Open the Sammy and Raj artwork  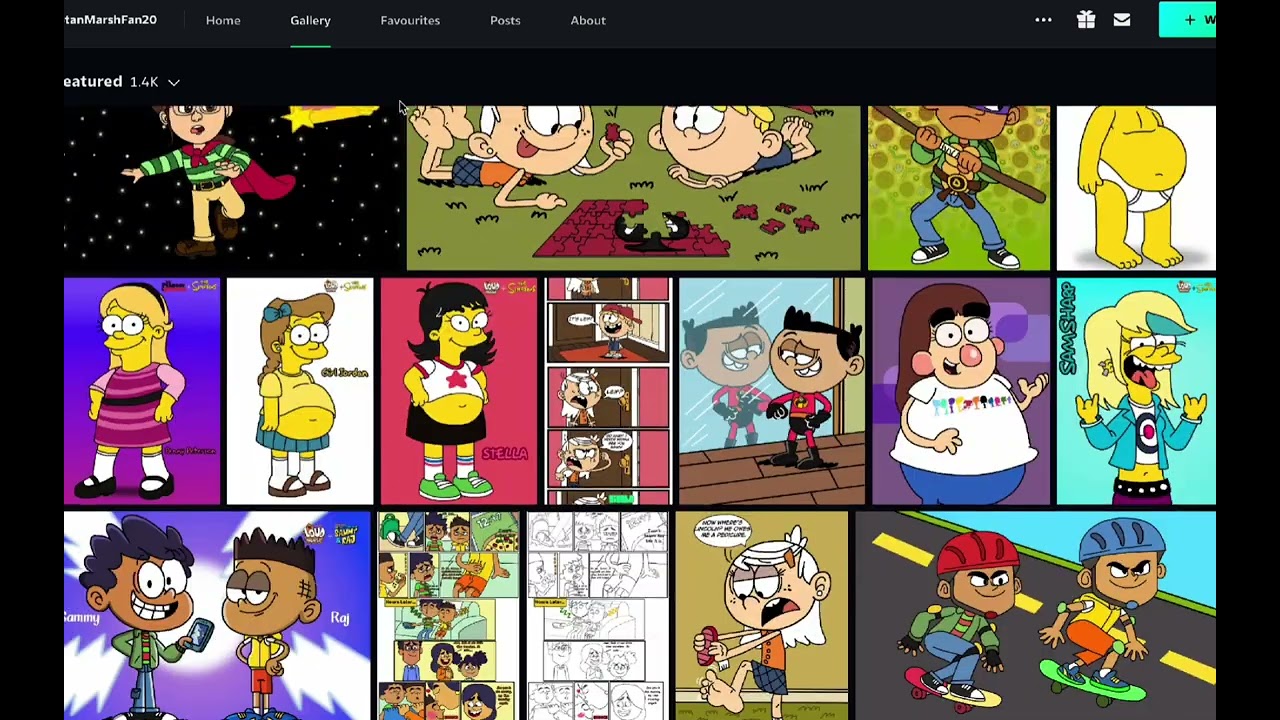tap(217, 616)
